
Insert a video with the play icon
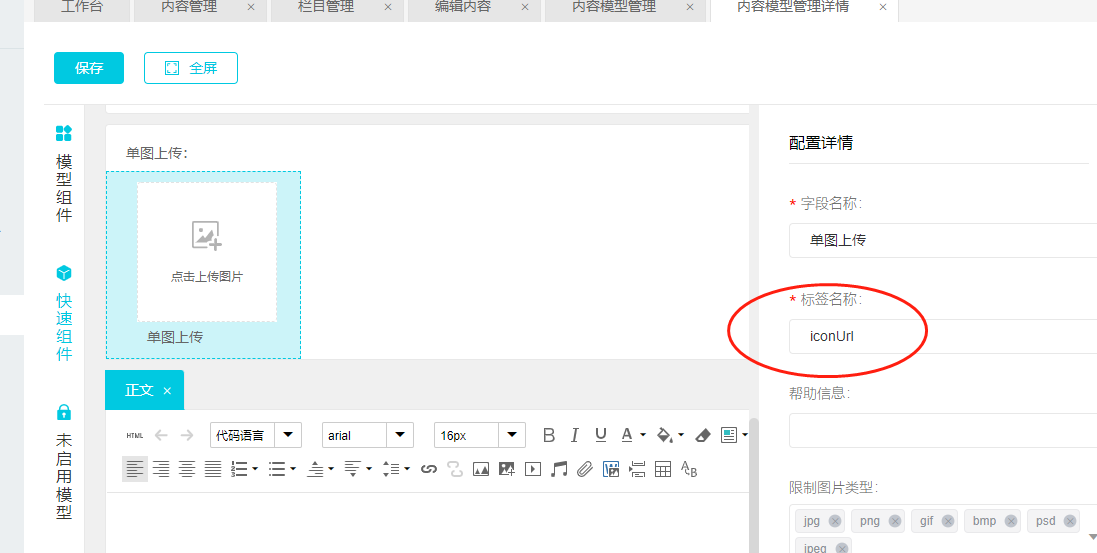pyautogui.click(x=533, y=469)
